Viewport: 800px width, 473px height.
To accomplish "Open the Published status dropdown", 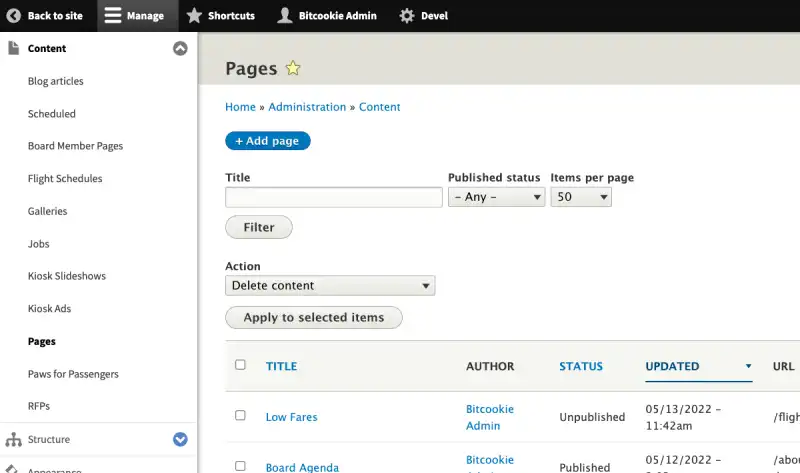I will 496,197.
